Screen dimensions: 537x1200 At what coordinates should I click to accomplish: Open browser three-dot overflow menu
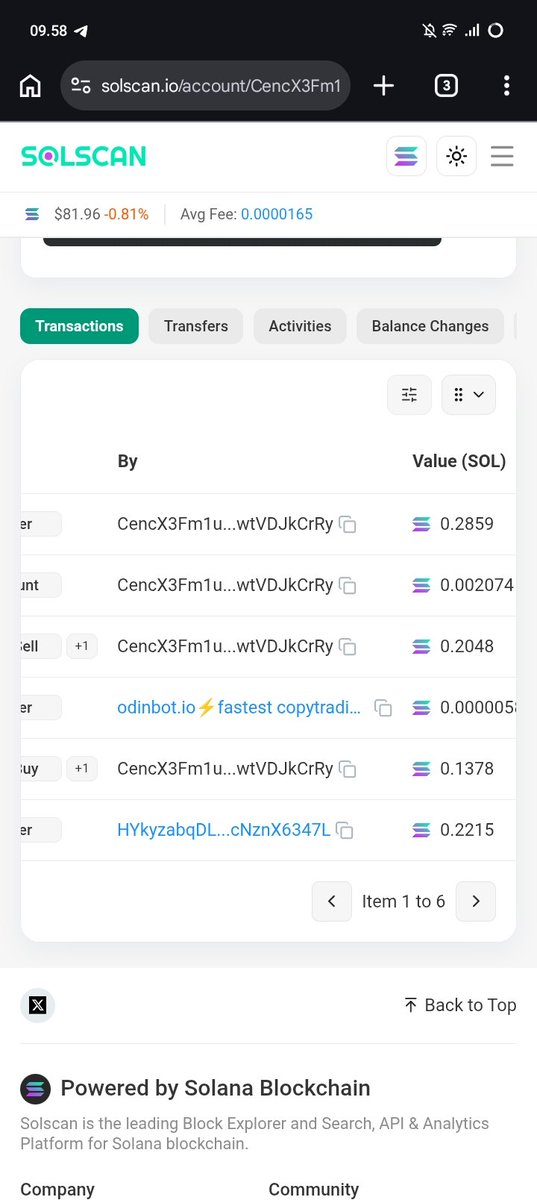(506, 86)
